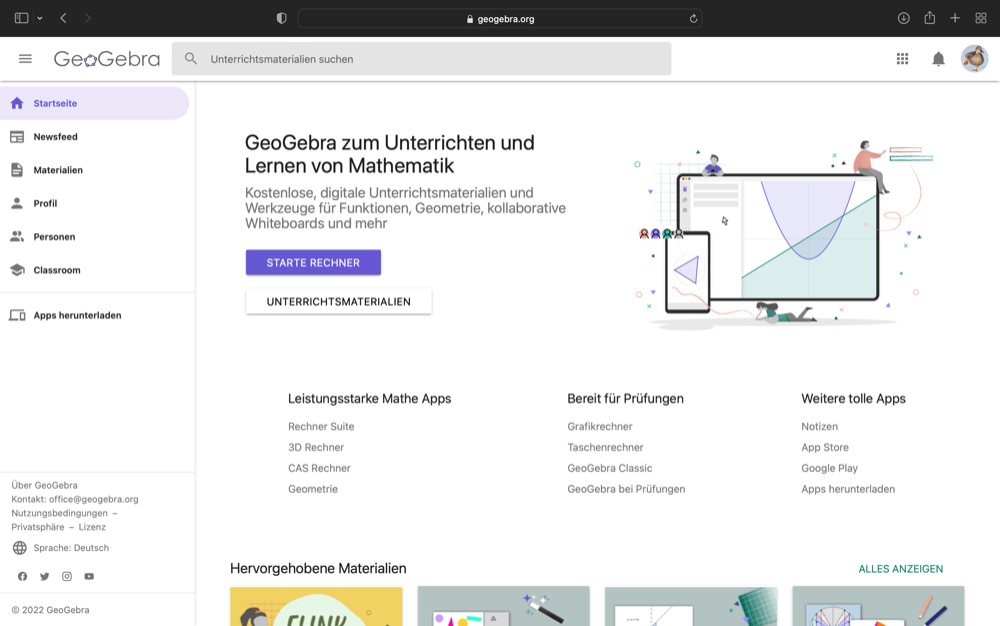
Task: Click the Kontakt office@geogebra.org link
Action: (75, 499)
